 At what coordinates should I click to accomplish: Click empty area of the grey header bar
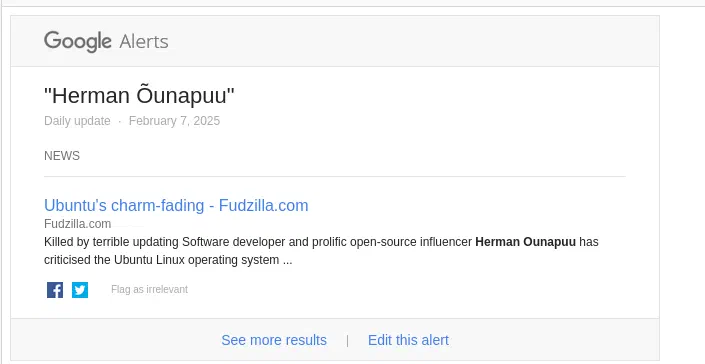pyautogui.click(x=405, y=41)
